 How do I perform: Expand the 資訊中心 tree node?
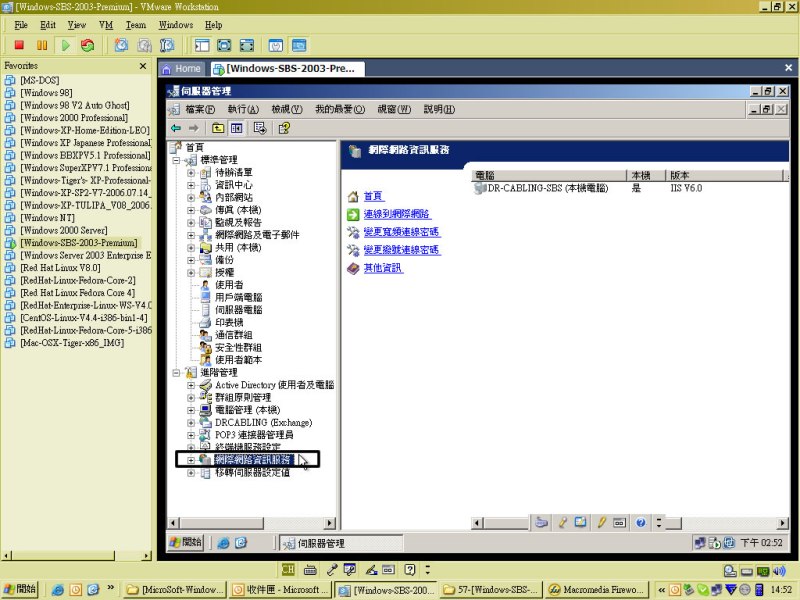point(191,185)
